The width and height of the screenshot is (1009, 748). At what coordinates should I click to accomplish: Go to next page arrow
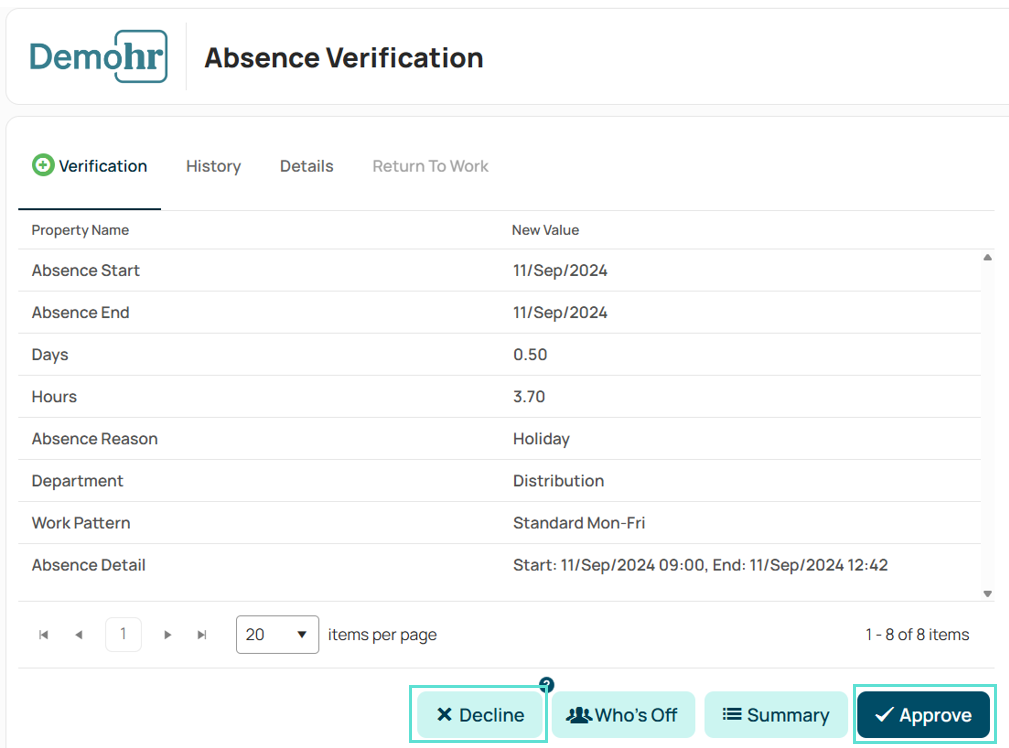[167, 635]
